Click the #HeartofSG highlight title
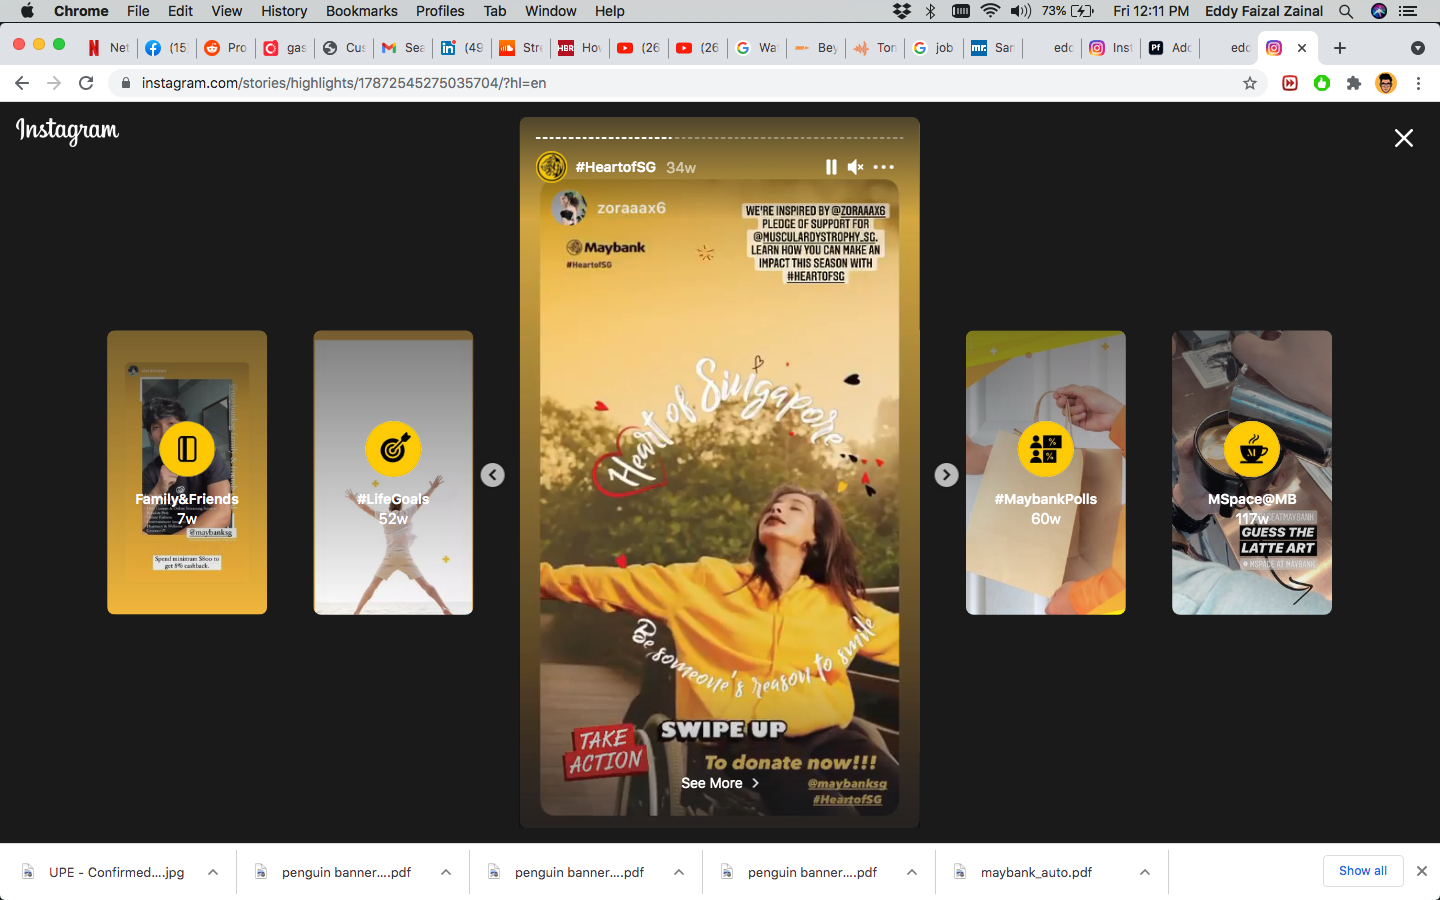 [616, 167]
